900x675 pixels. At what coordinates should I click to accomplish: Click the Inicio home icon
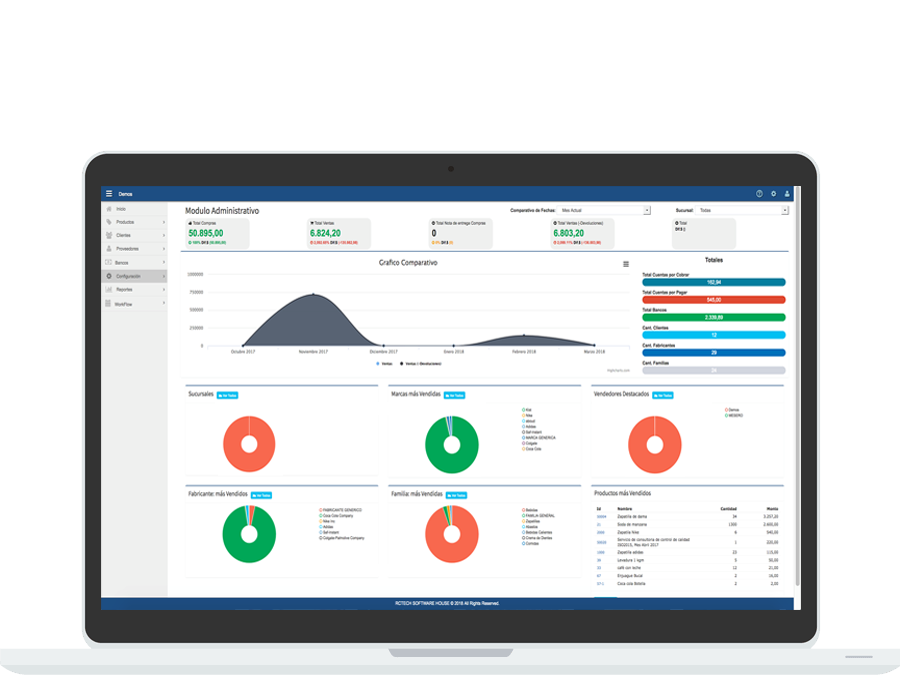point(108,208)
